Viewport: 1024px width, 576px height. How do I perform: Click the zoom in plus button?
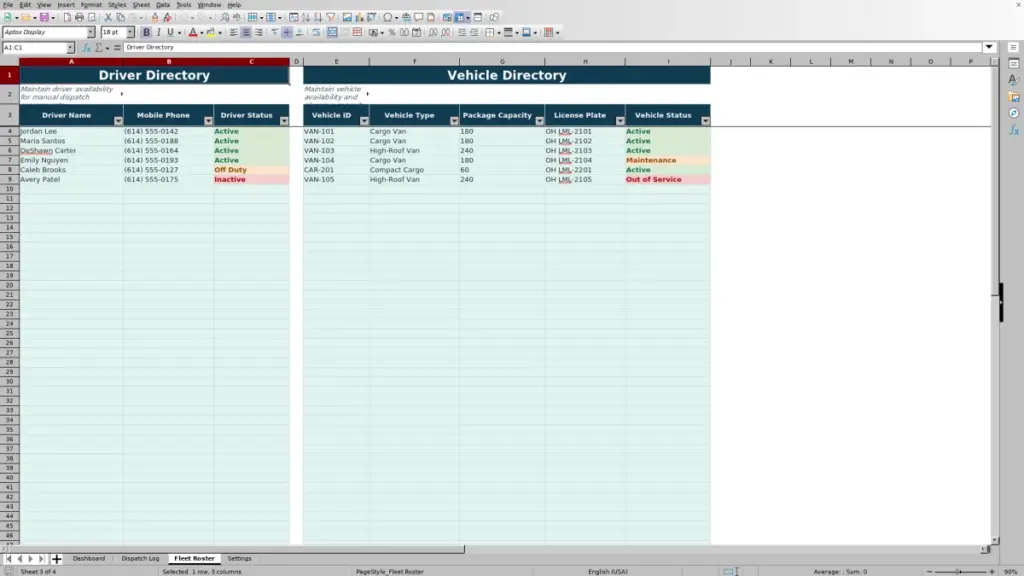click(x=992, y=571)
